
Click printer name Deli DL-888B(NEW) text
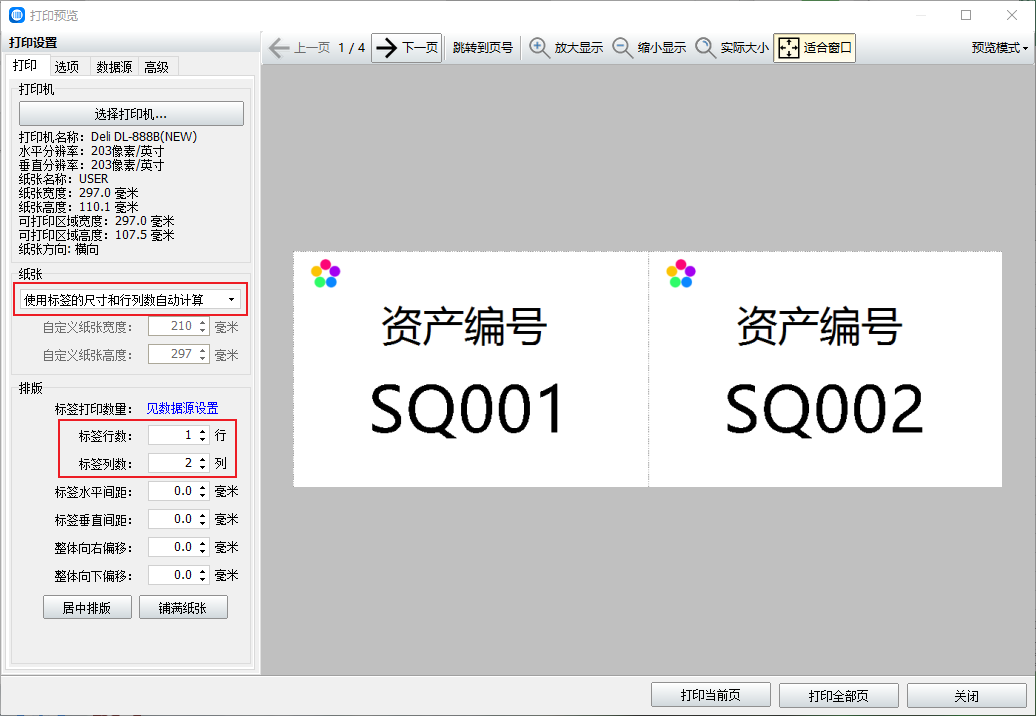(144, 137)
